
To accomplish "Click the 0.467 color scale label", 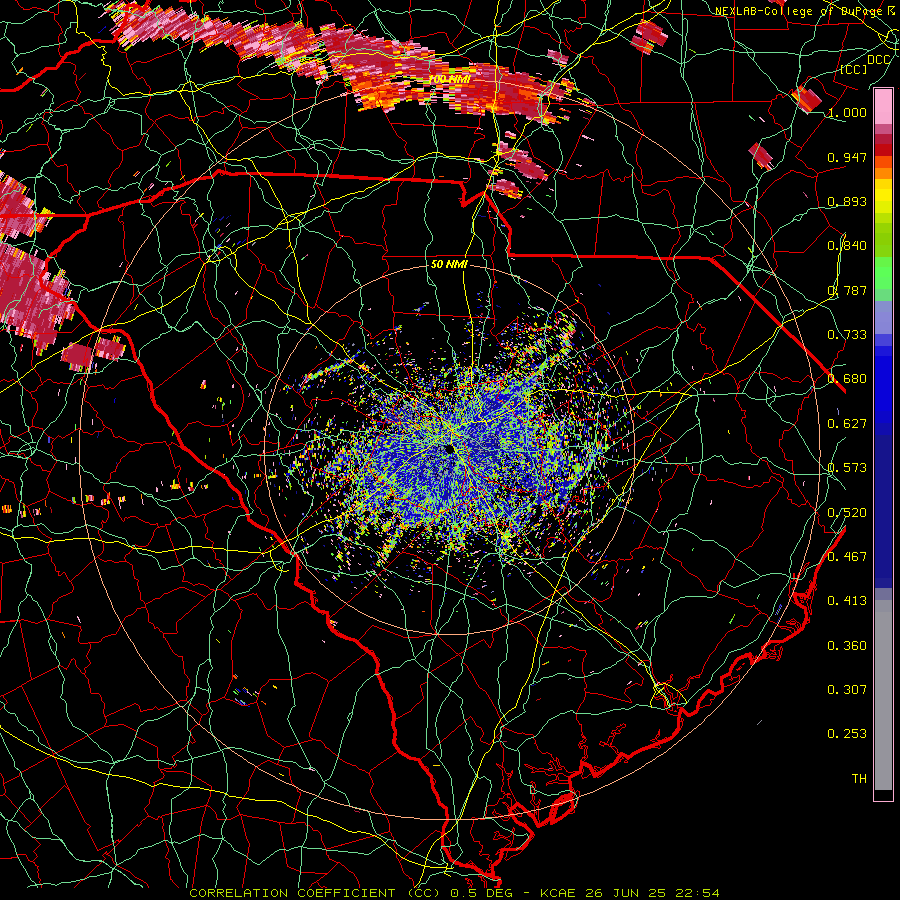I will pos(847,557).
